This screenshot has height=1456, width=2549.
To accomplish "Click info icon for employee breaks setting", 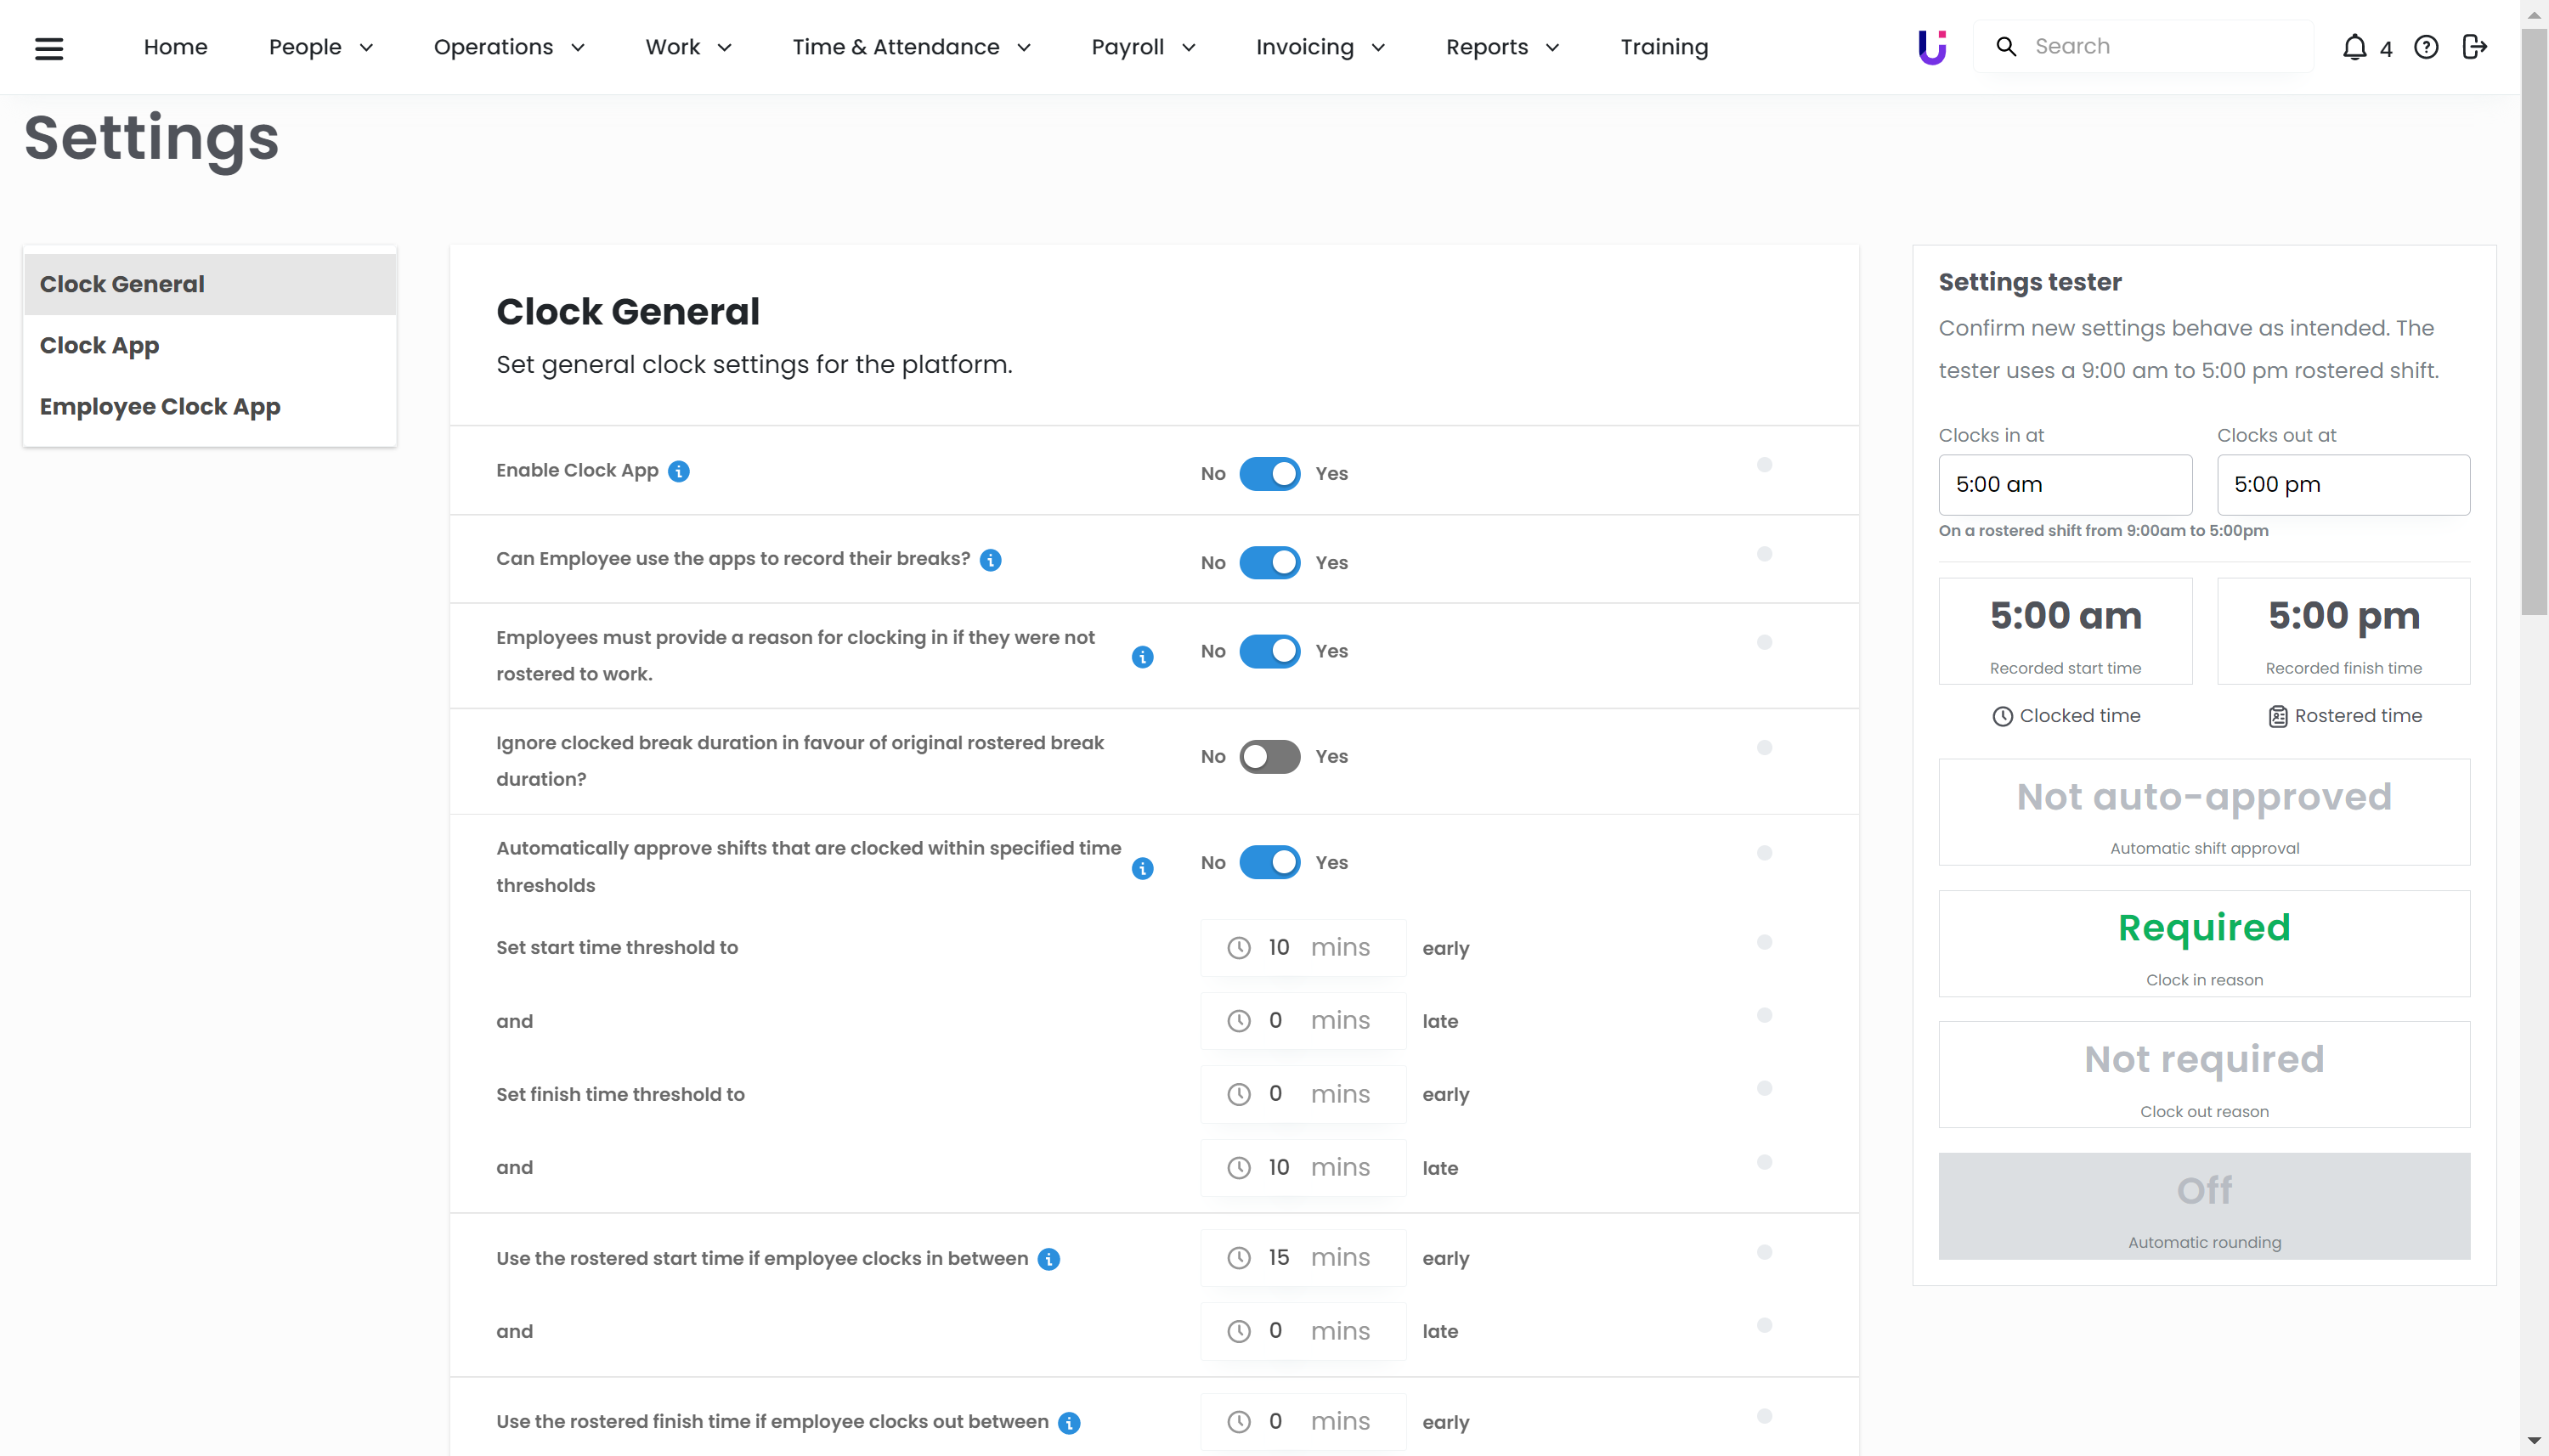I will (990, 560).
